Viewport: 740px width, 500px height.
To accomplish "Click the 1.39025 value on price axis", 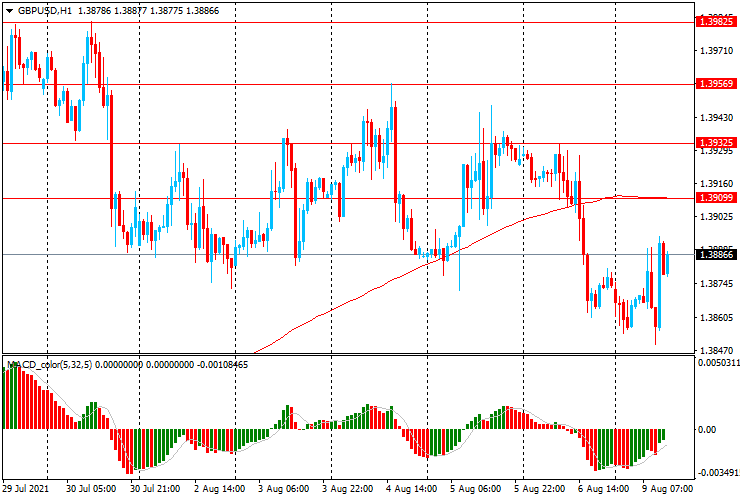I will 716,217.
